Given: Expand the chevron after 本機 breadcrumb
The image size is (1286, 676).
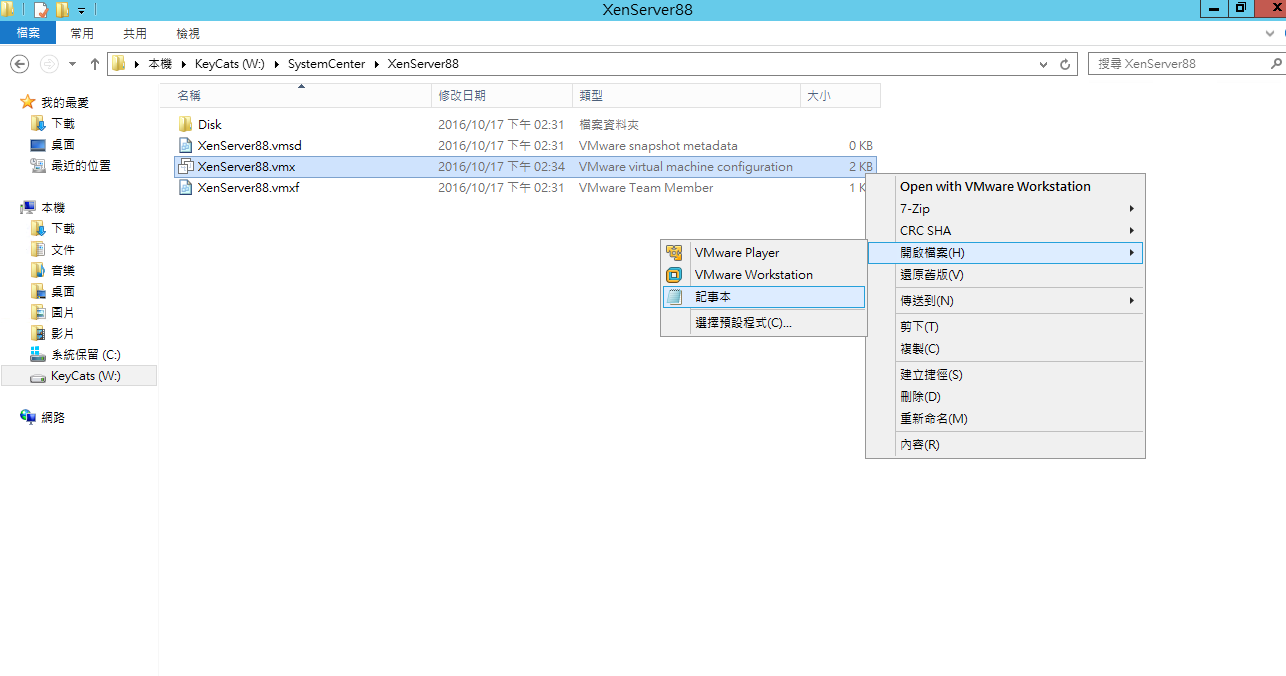Looking at the screenshot, I should (184, 64).
